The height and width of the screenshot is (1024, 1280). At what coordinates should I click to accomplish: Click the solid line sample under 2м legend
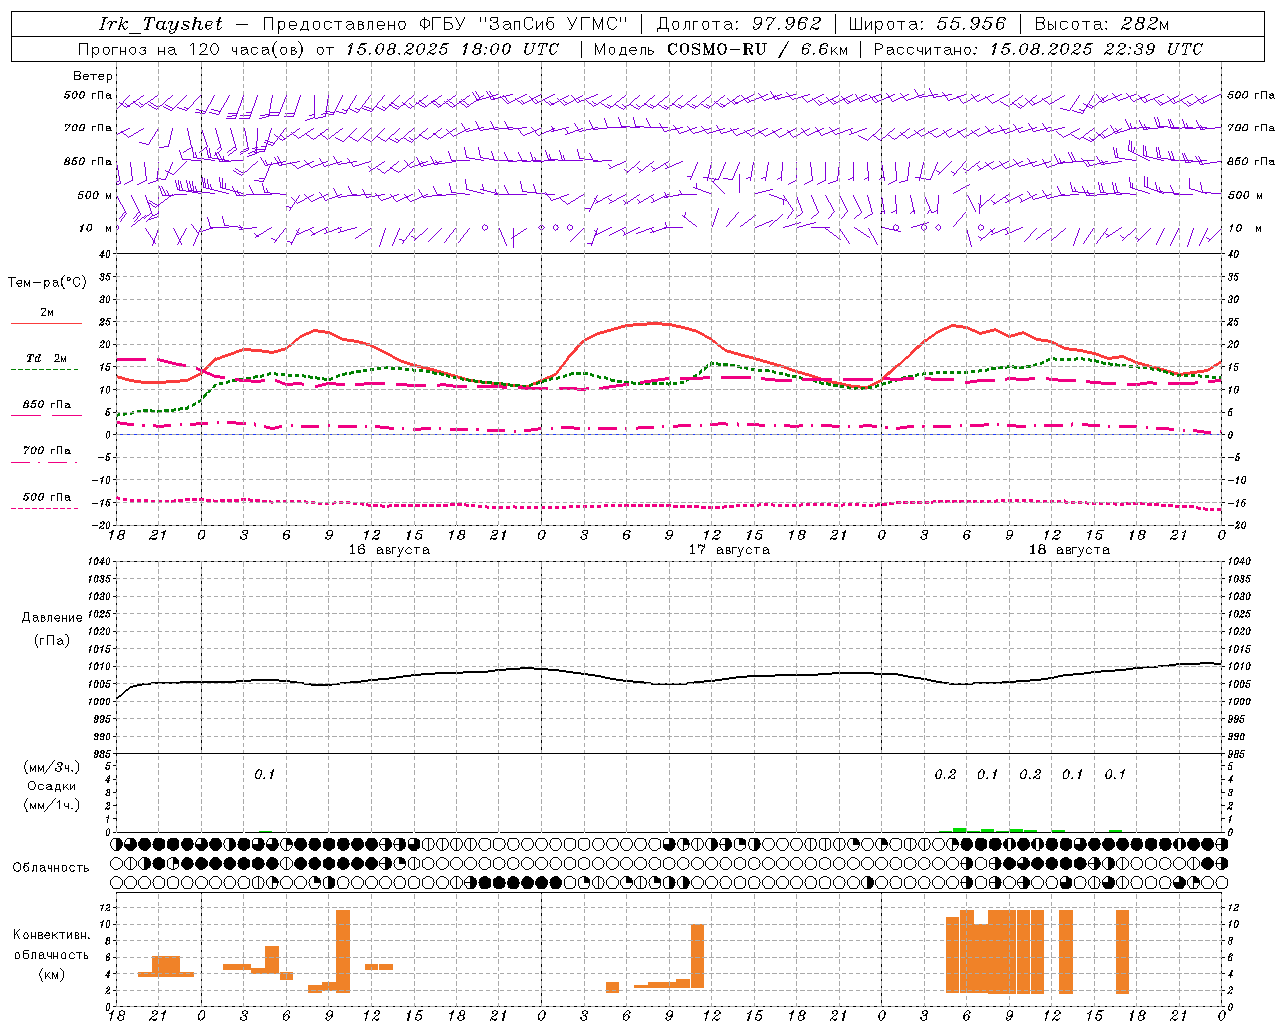(x=46, y=323)
